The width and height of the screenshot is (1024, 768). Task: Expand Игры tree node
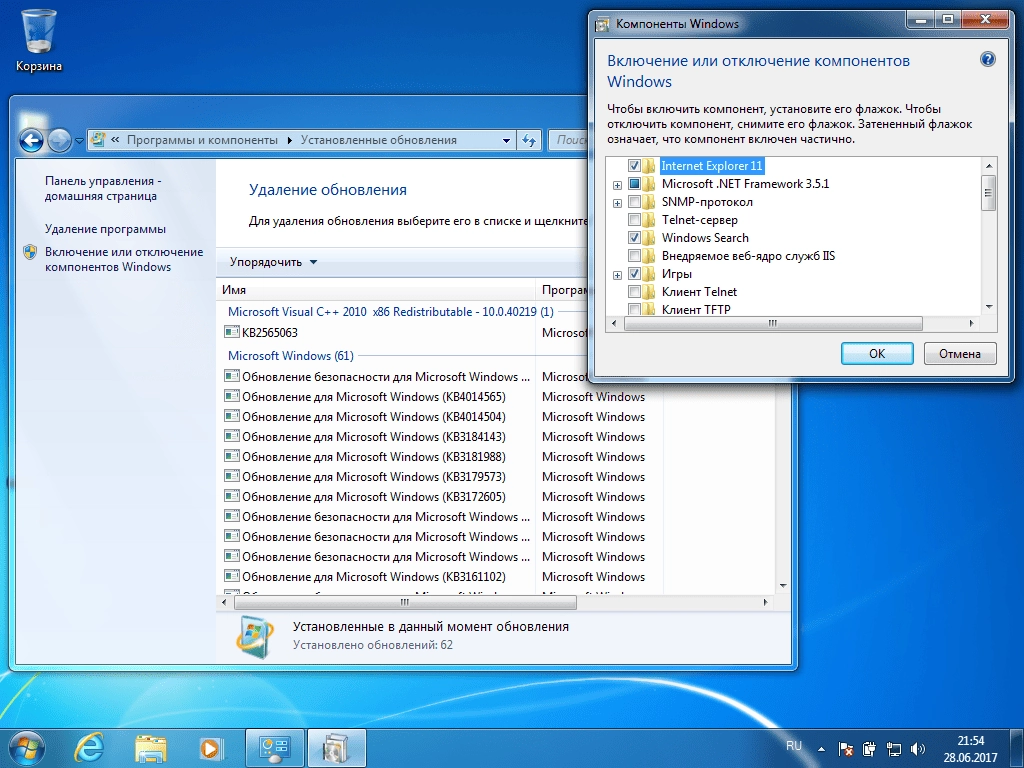tap(617, 275)
